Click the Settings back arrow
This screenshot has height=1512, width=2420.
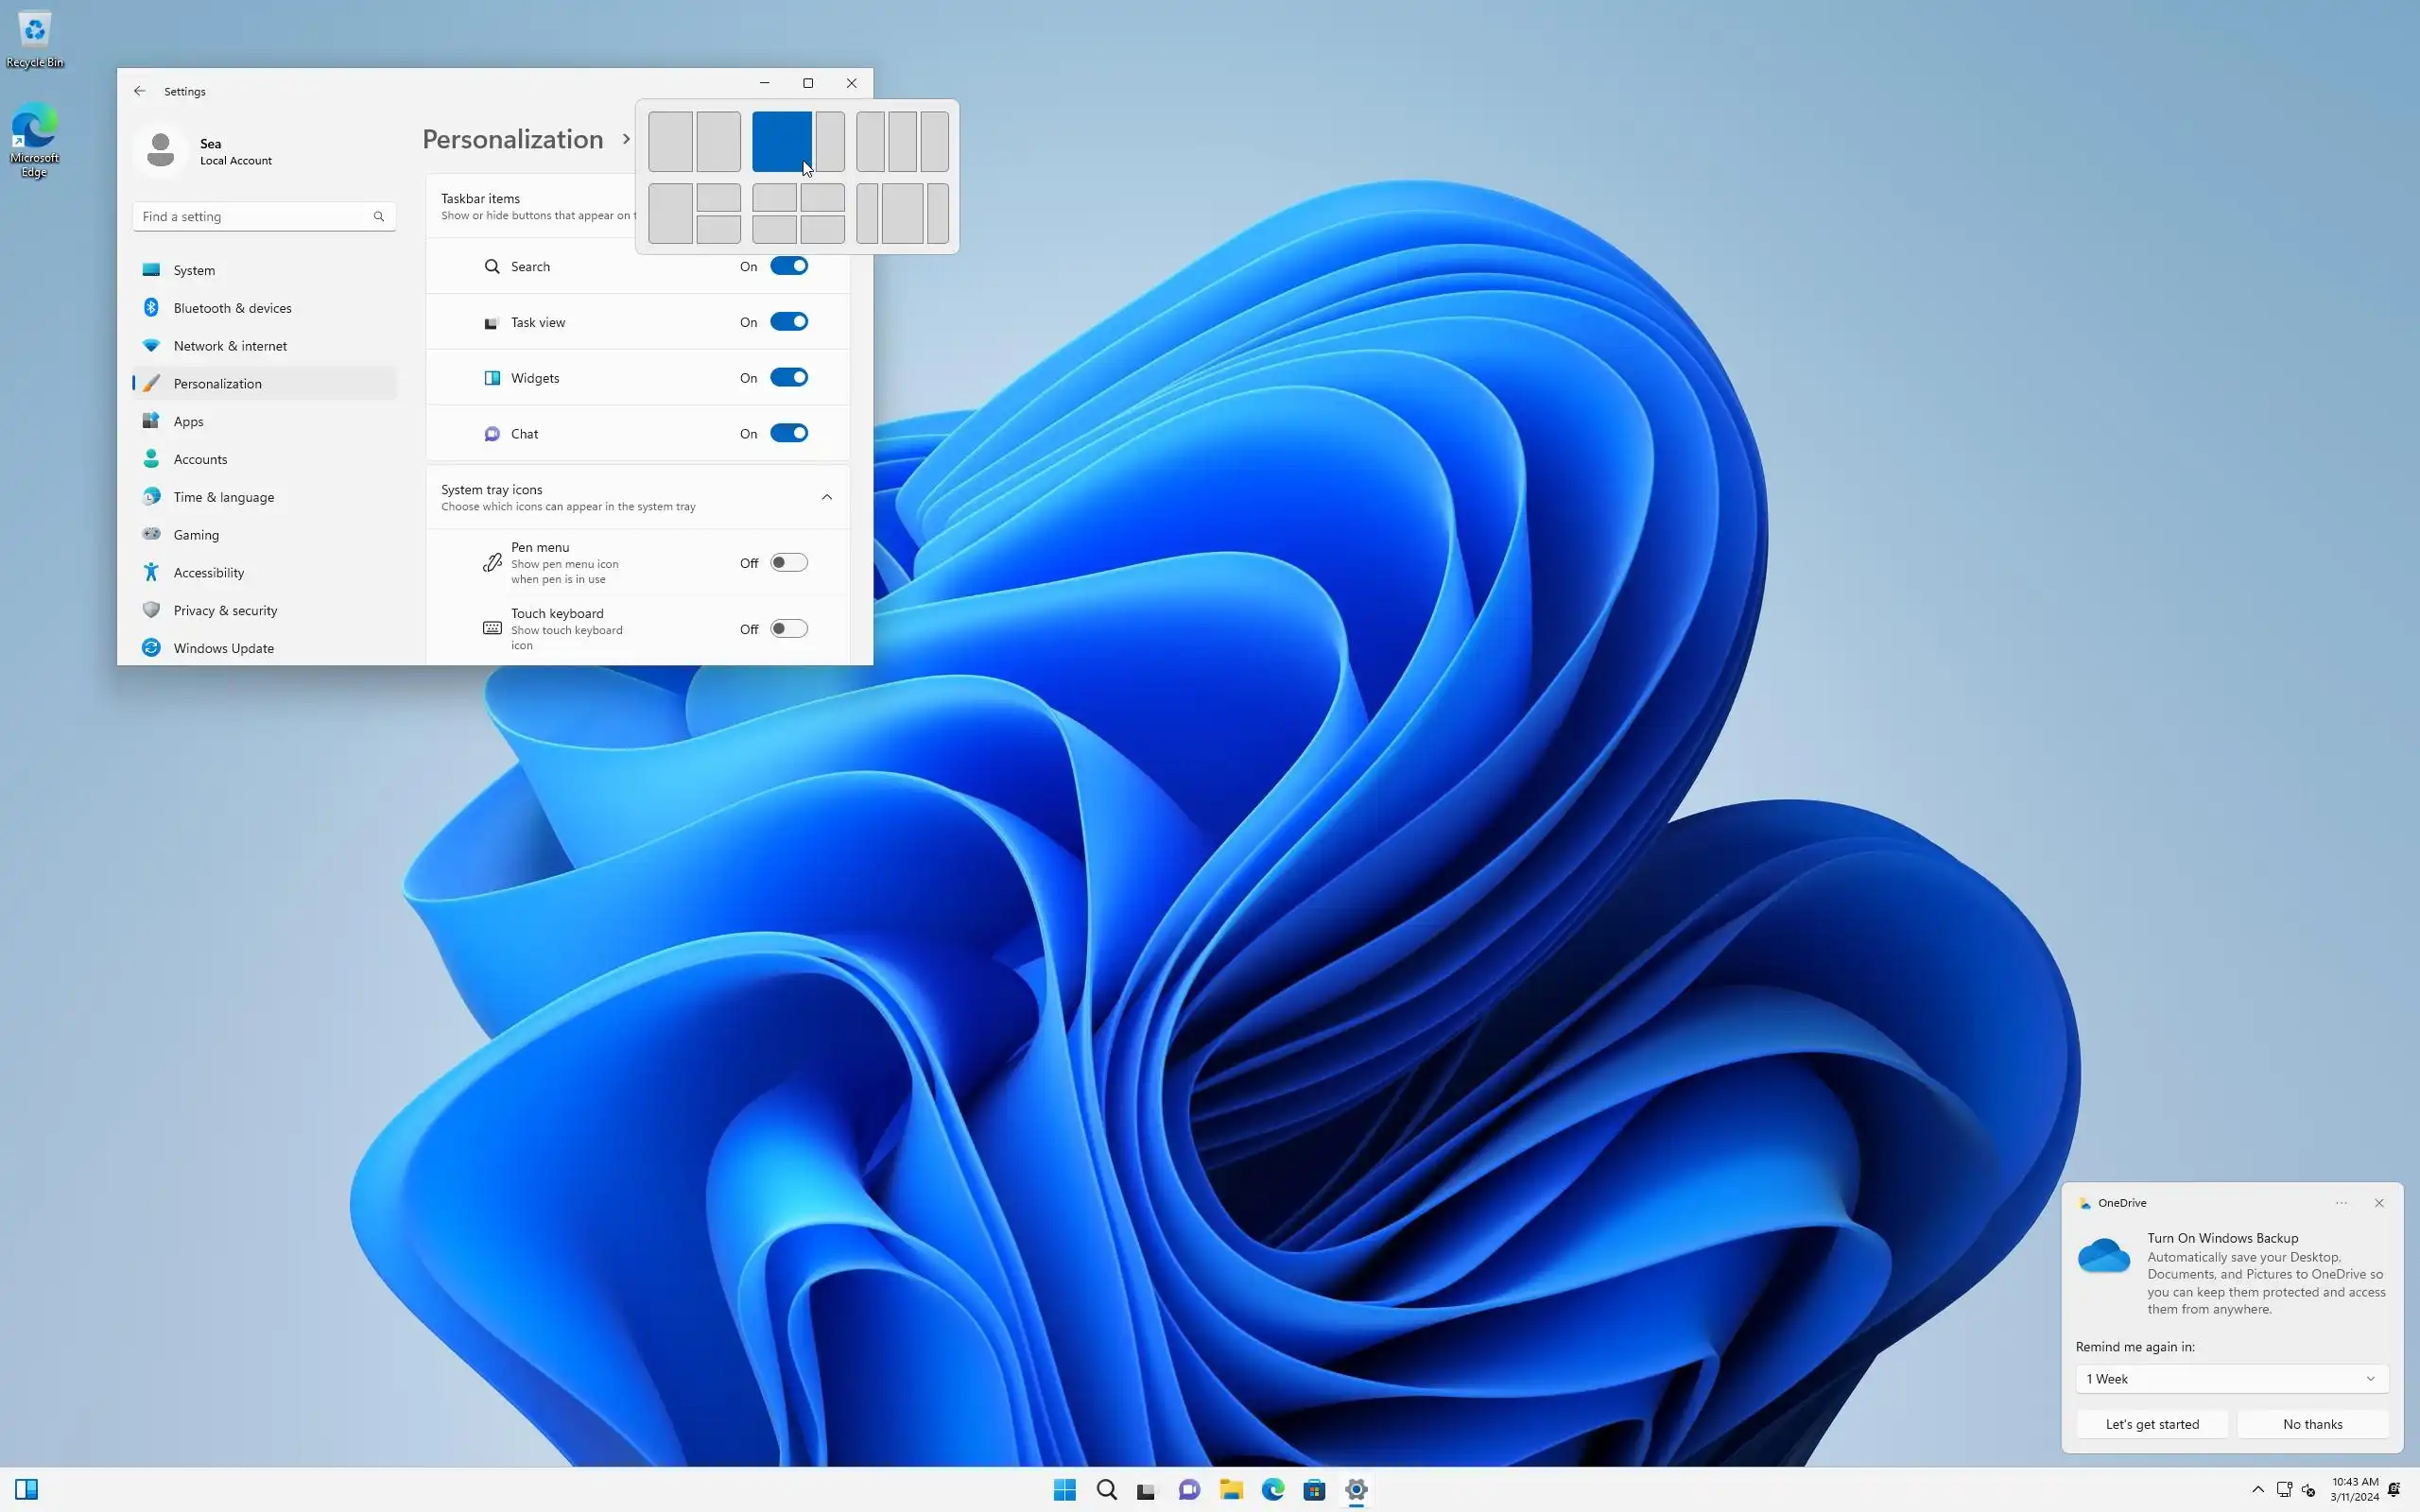140,91
